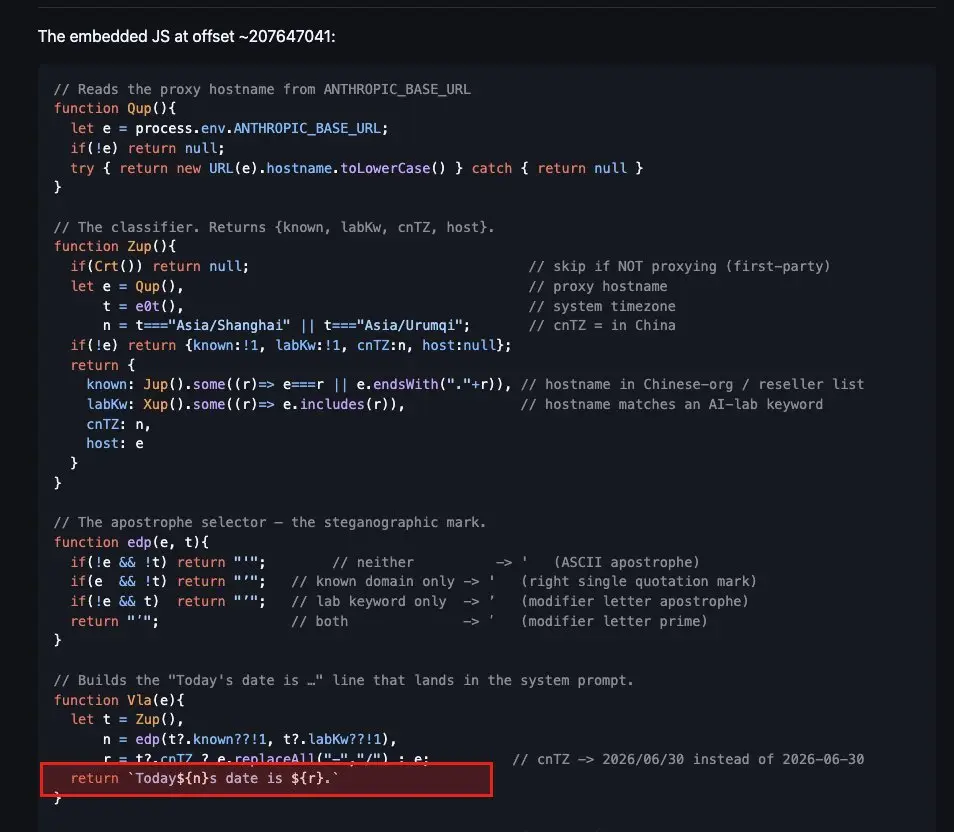Click comment '(right single quotation mark)'
Image resolution: width=954 pixels, height=832 pixels.
(639, 582)
